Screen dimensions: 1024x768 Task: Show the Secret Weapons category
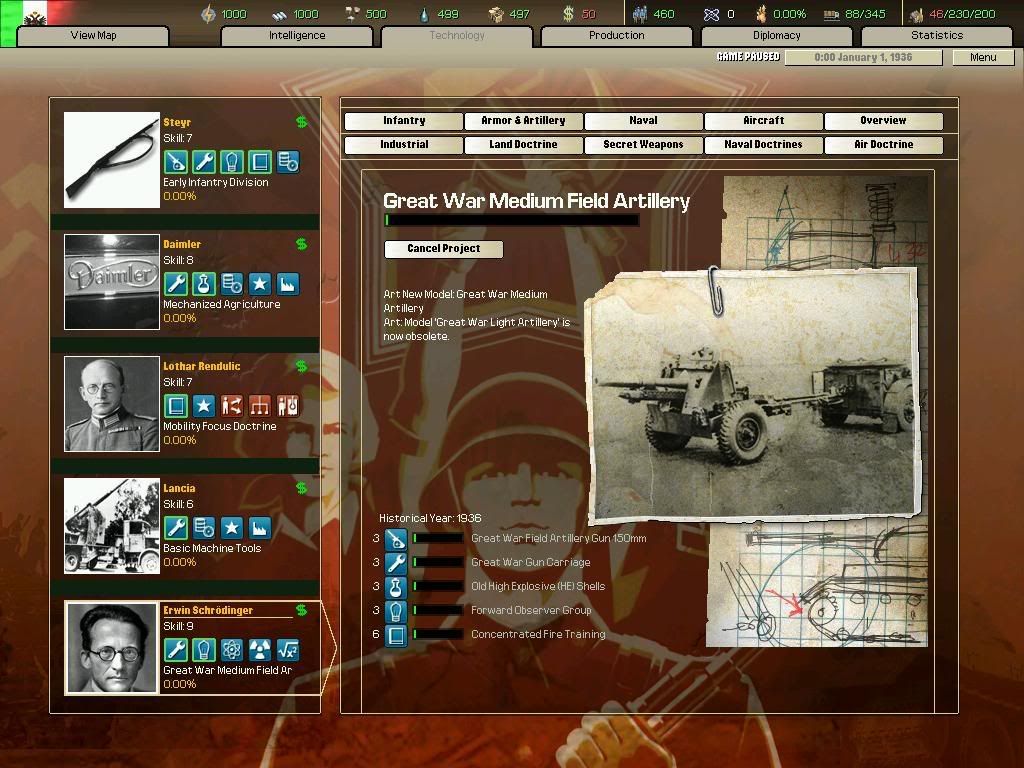[x=643, y=145]
